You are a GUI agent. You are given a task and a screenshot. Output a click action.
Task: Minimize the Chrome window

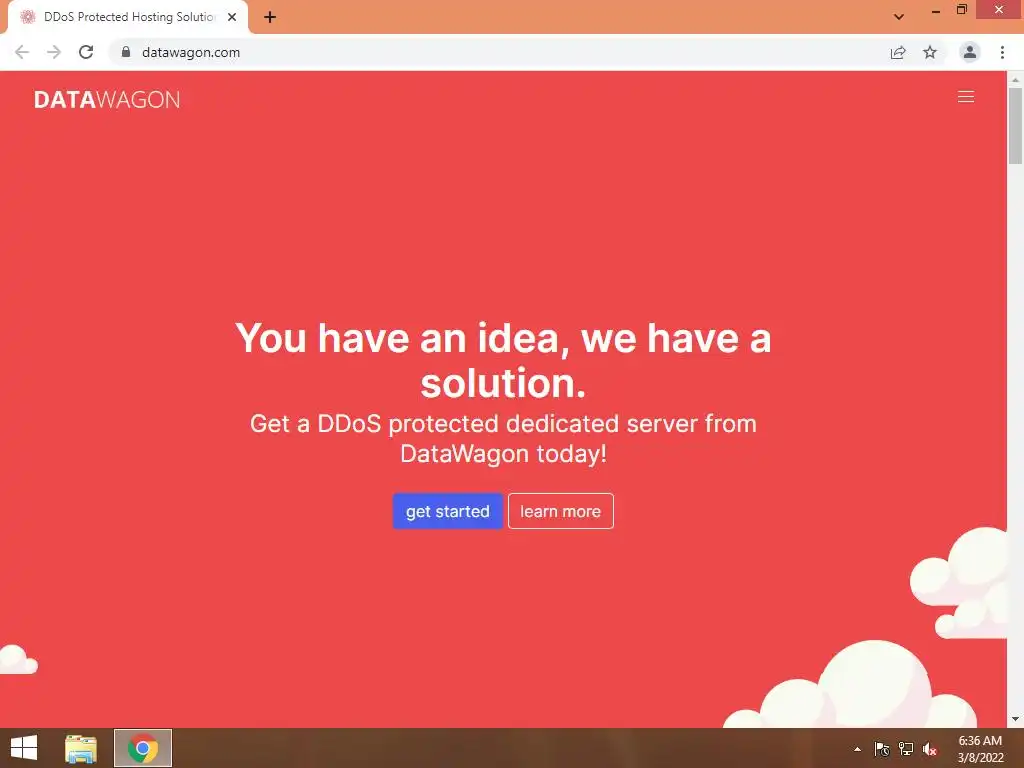[x=935, y=11]
